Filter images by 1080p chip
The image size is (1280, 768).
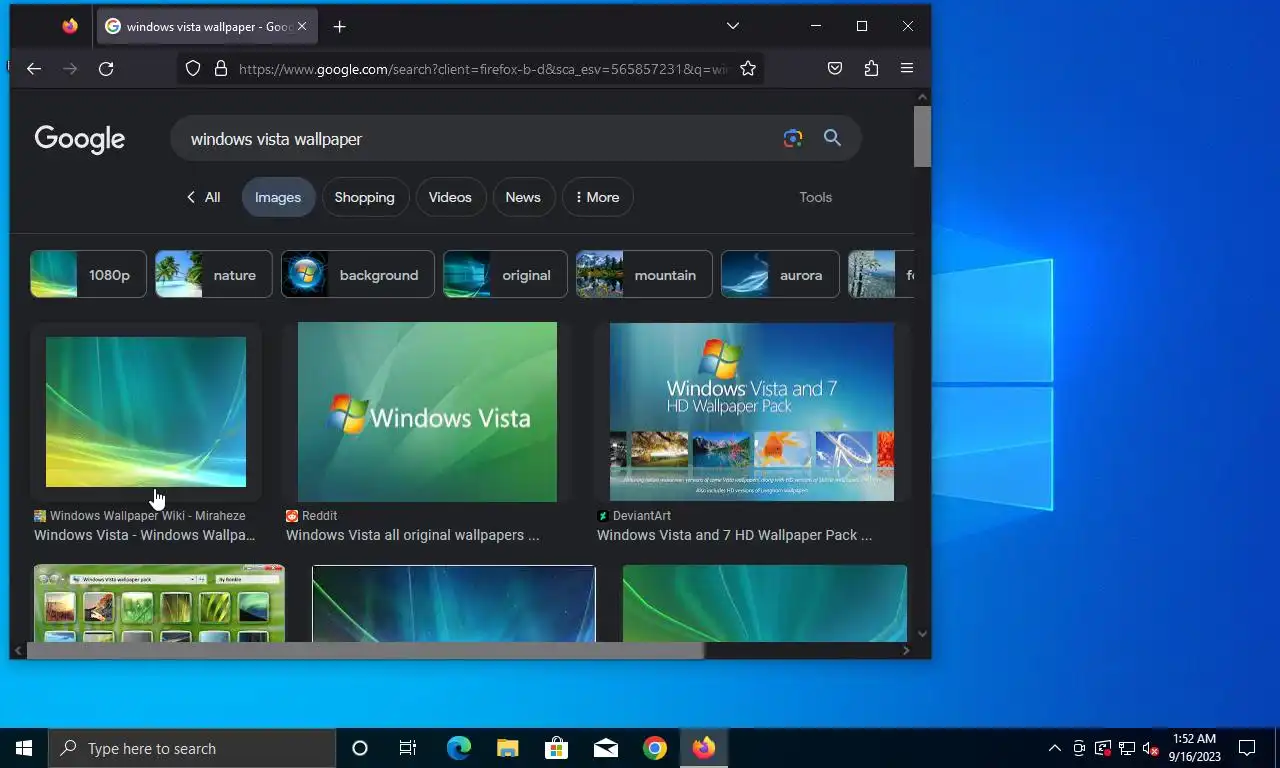point(88,275)
